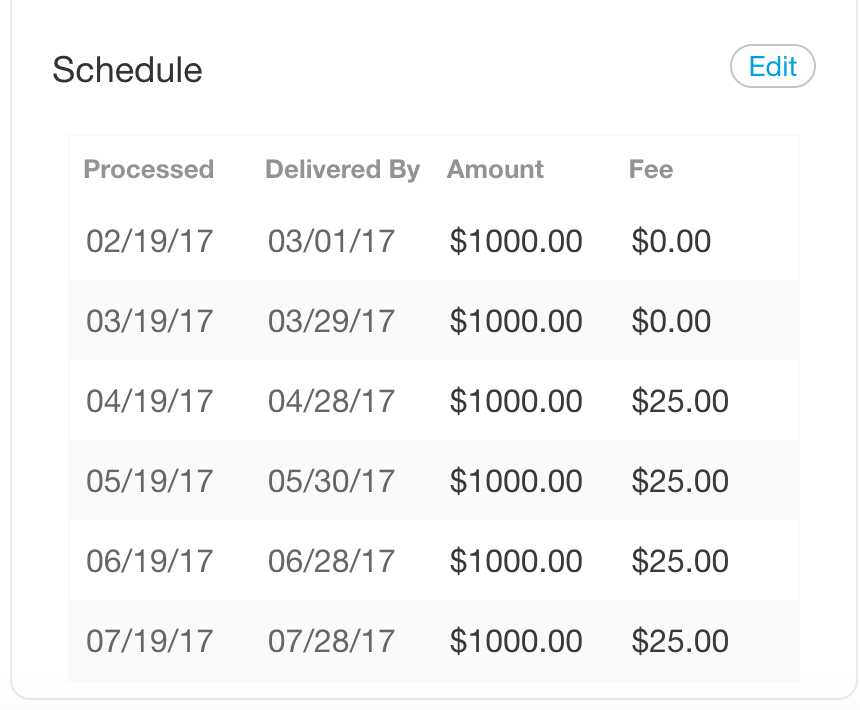Select the row processed 05/19/17
Screen dimensions: 860x710
pyautogui.click(x=433, y=480)
